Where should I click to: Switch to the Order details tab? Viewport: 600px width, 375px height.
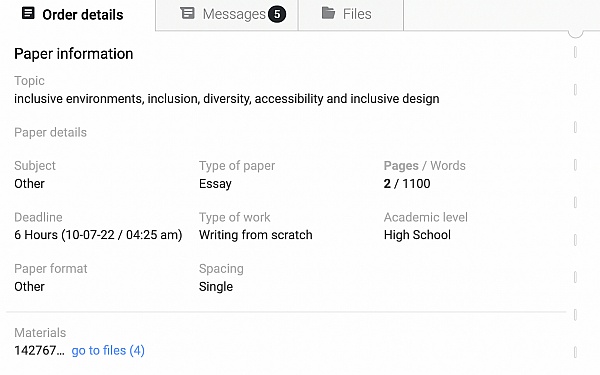pyautogui.click(x=73, y=15)
